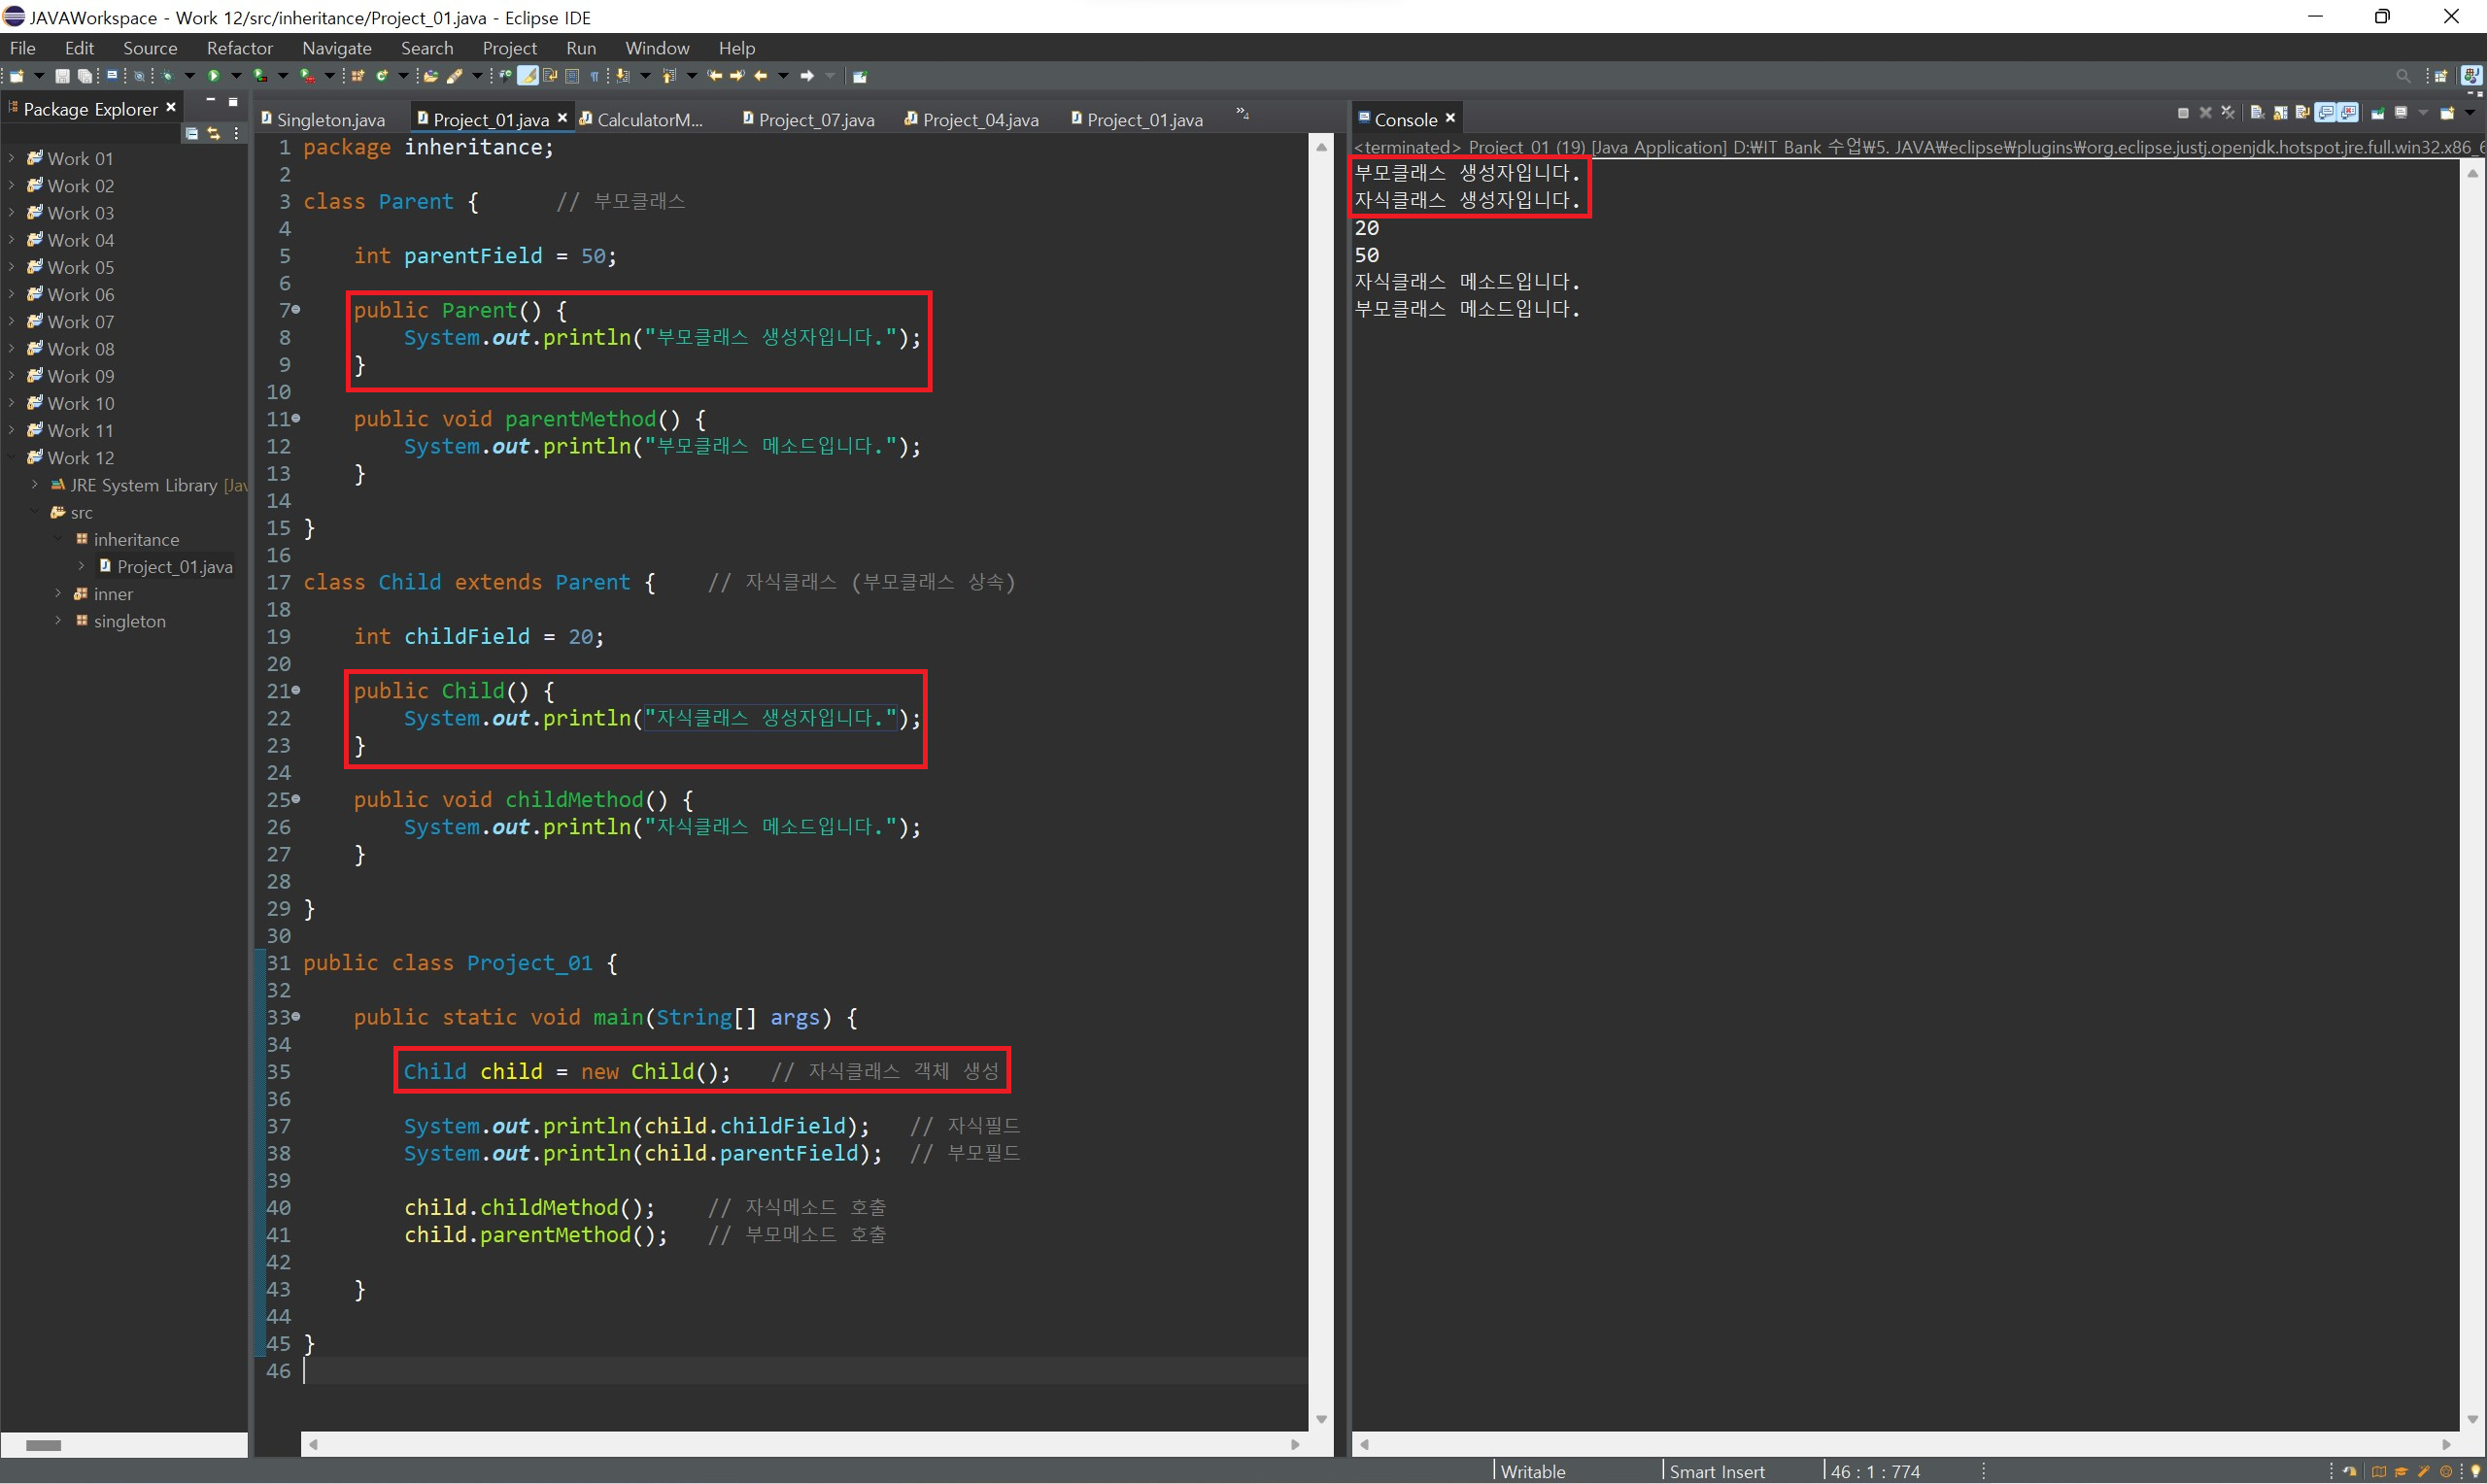Click the Open Type folder icon
The height and width of the screenshot is (1484, 2487).
(x=431, y=76)
